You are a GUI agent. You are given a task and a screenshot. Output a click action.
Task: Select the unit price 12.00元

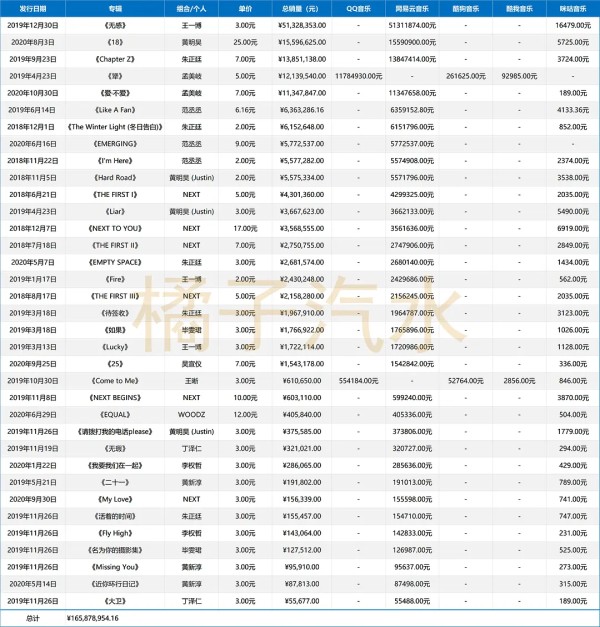pyautogui.click(x=245, y=415)
